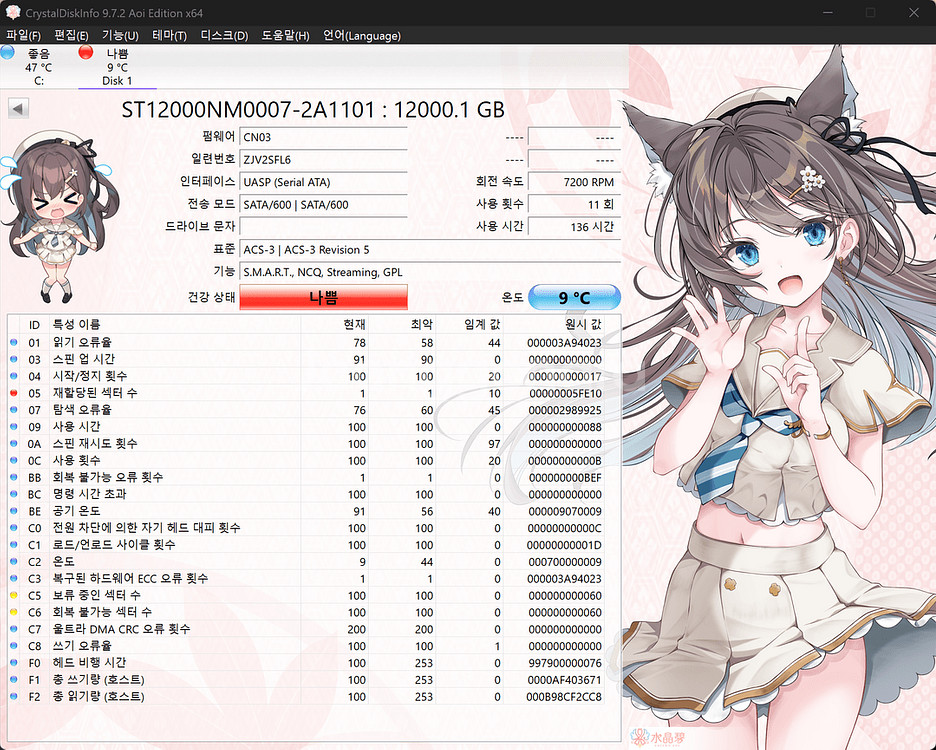Click the red status orb for Disk 1
936x750 pixels.
(86, 53)
